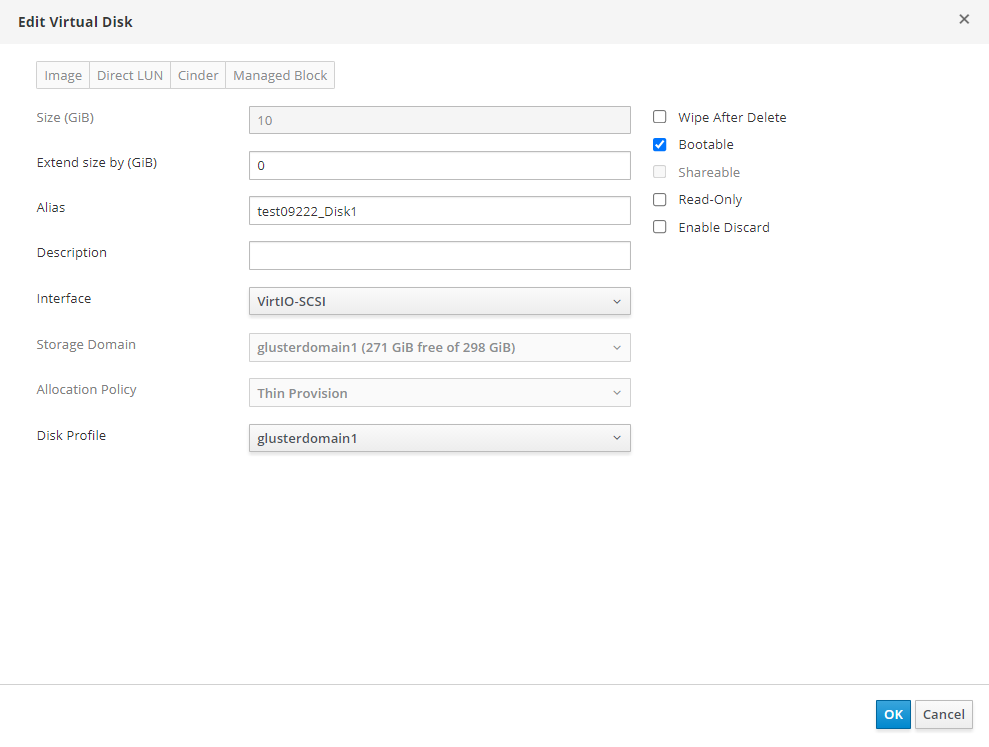Enable the Wipe After Delete checkbox
This screenshot has height=747, width=989.
click(660, 117)
